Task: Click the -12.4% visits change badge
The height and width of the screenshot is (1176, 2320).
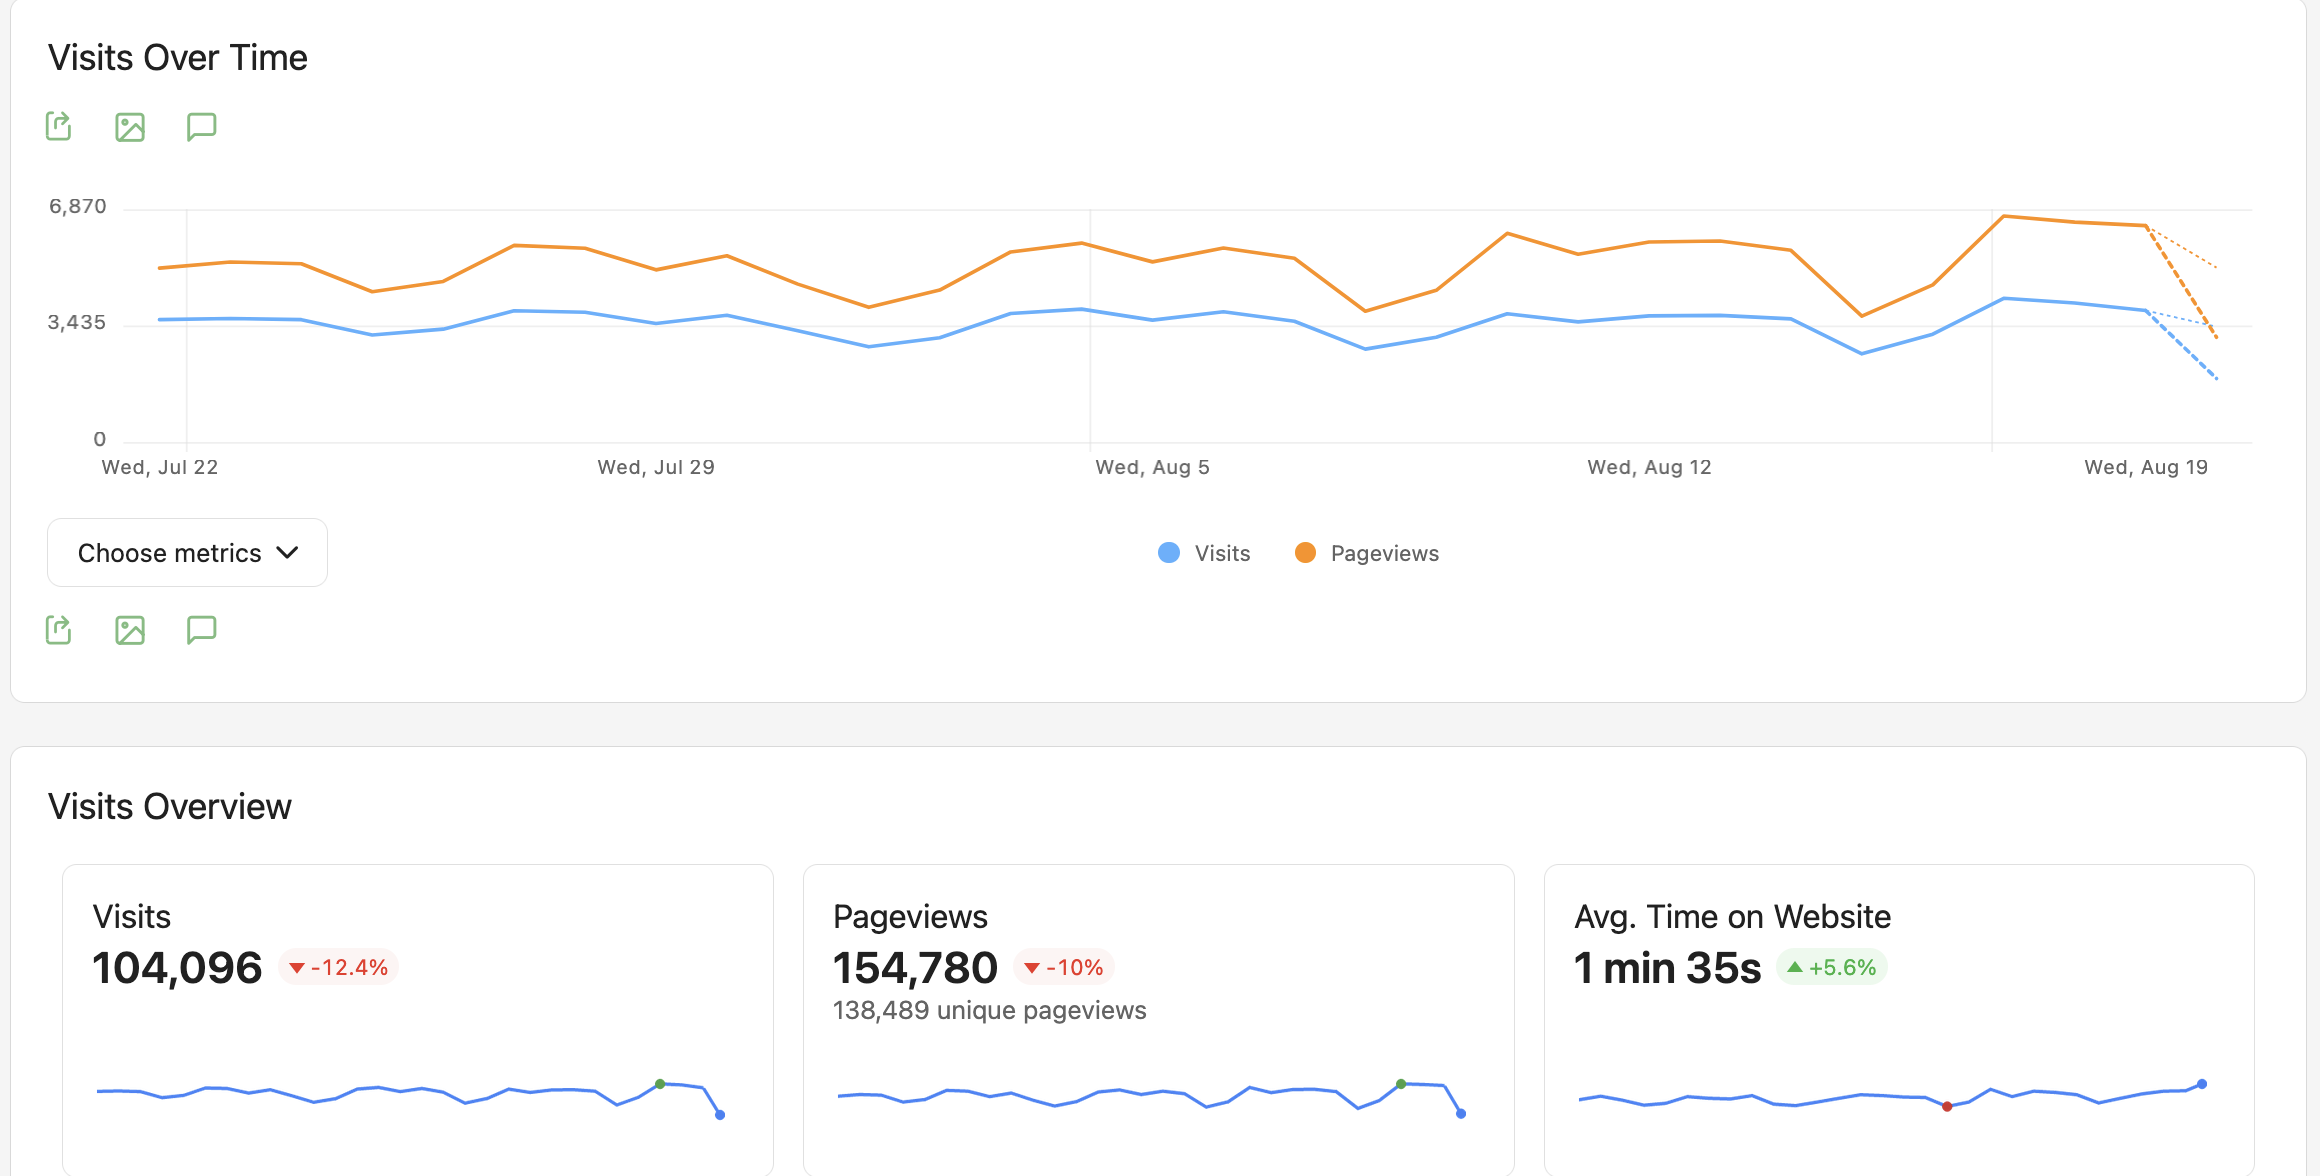Action: 339,967
